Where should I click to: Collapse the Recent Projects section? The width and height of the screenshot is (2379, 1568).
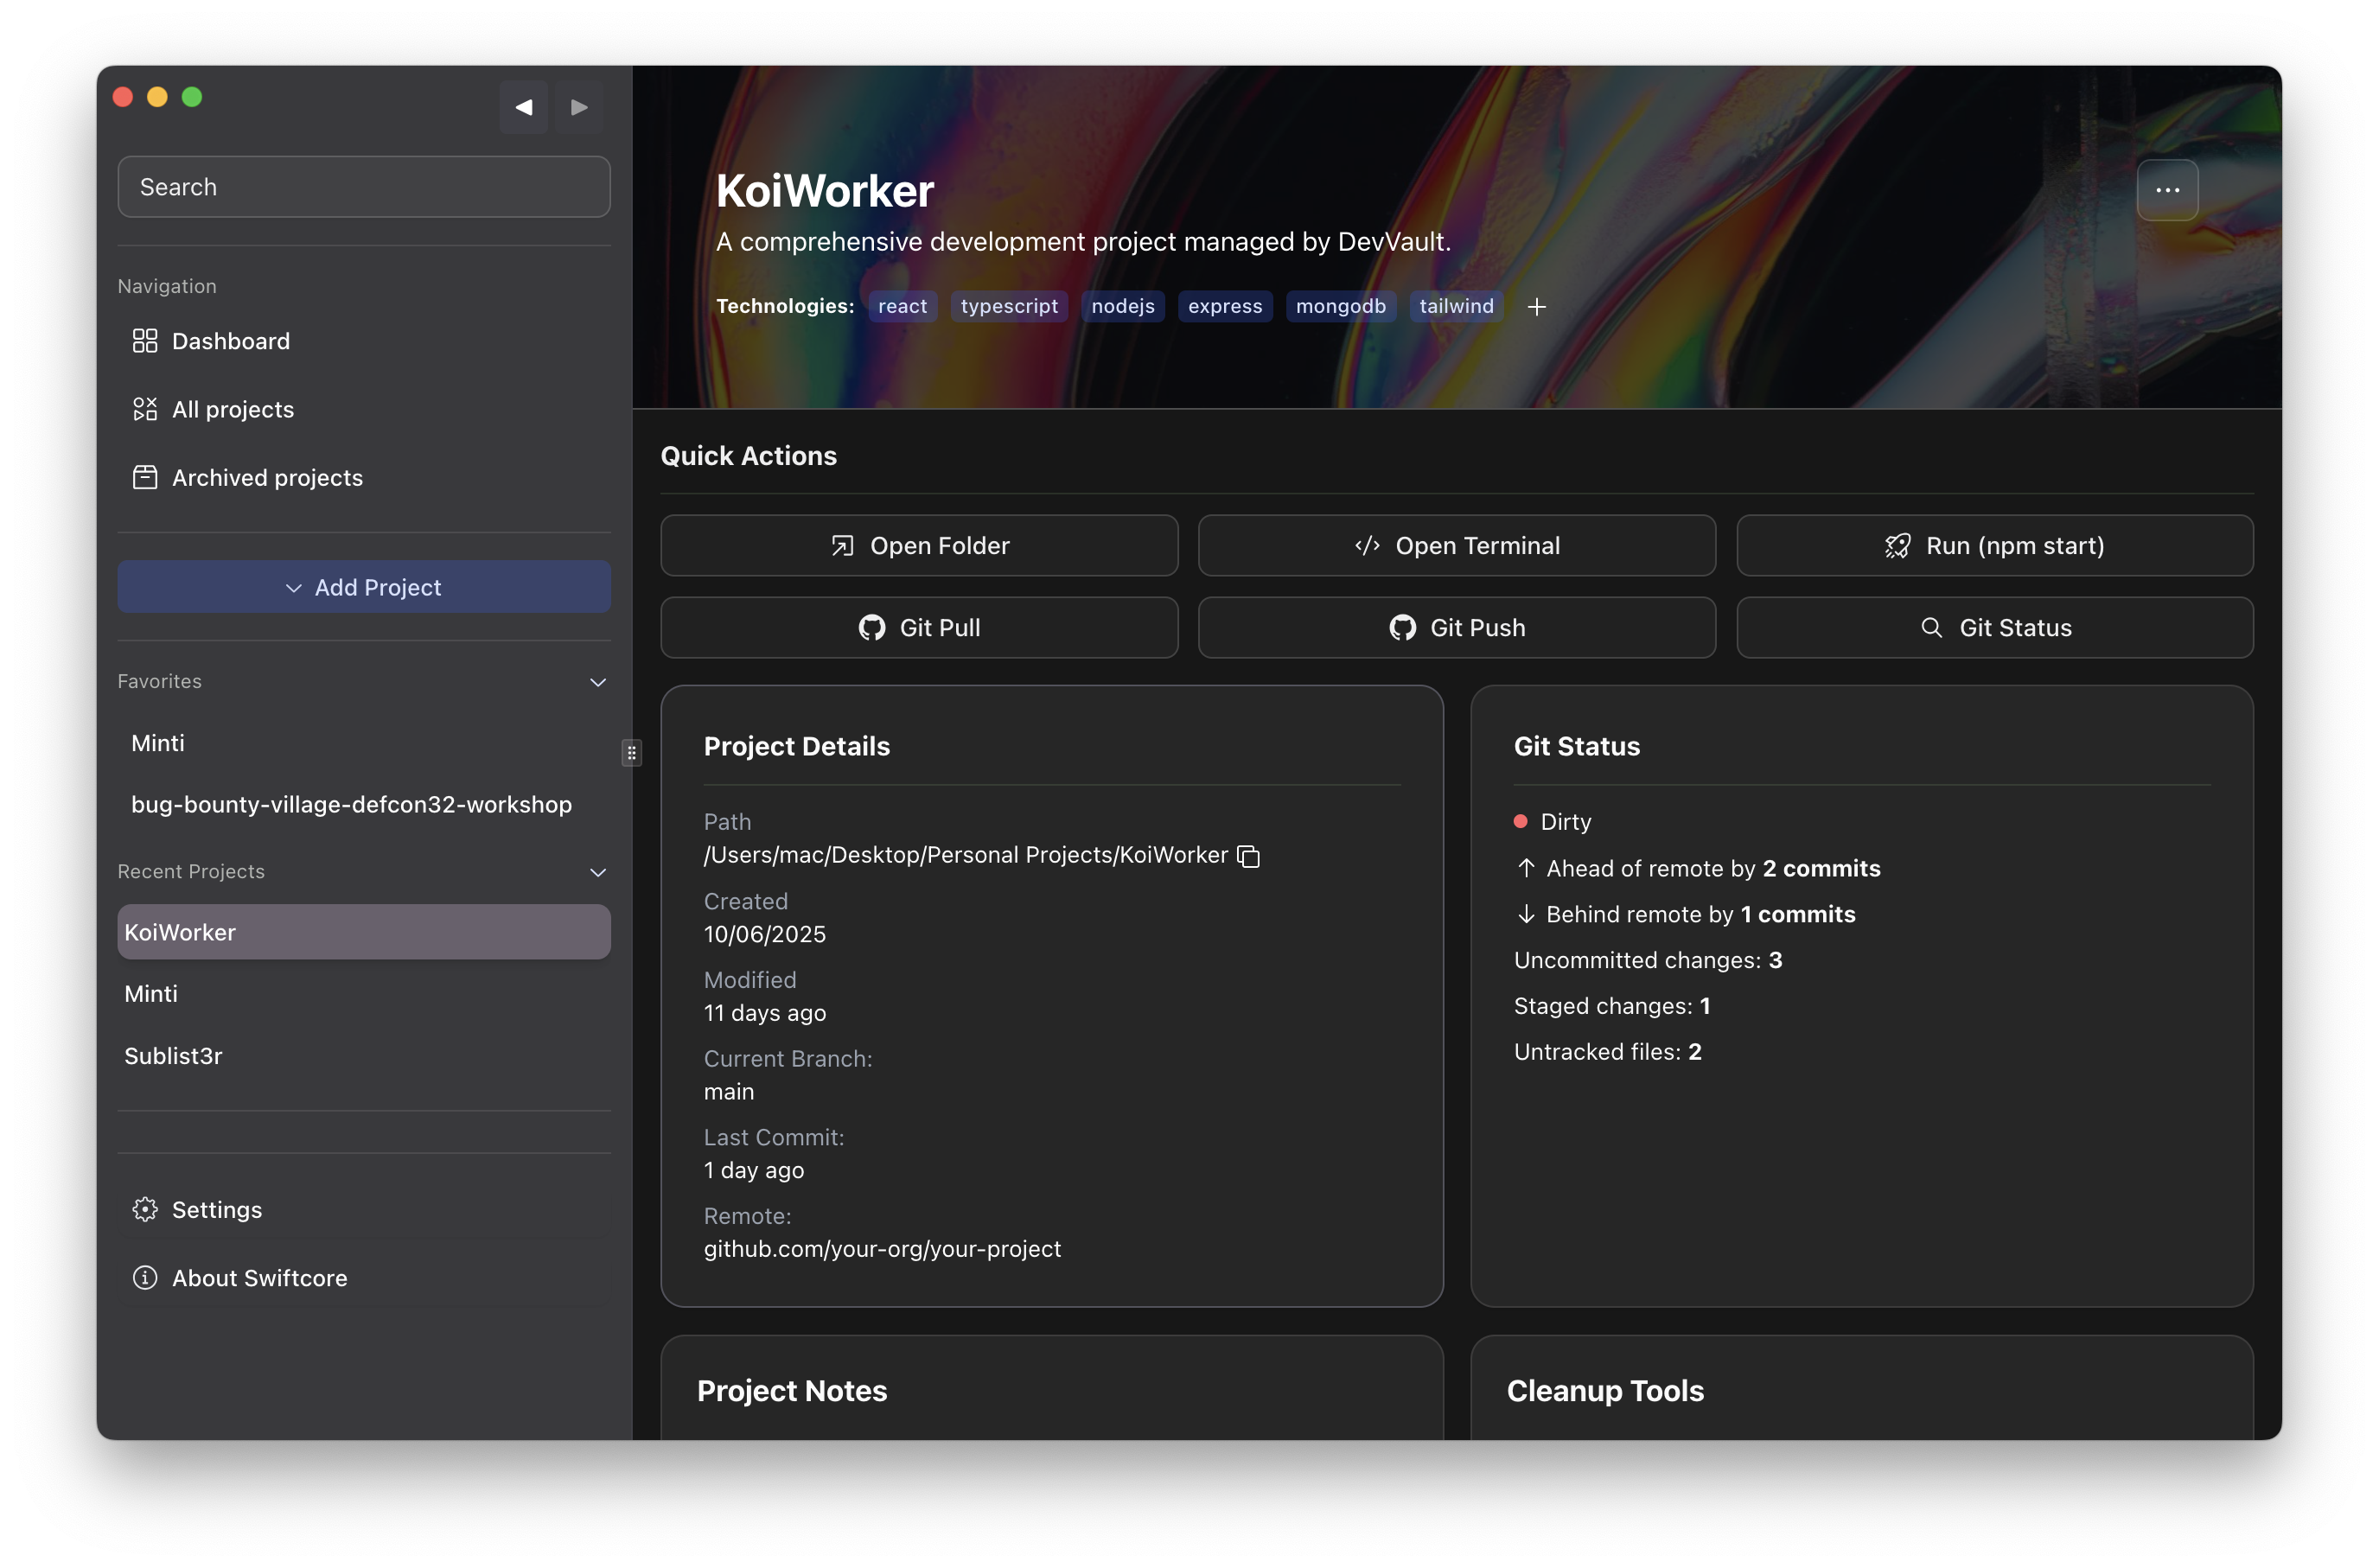[x=597, y=872]
